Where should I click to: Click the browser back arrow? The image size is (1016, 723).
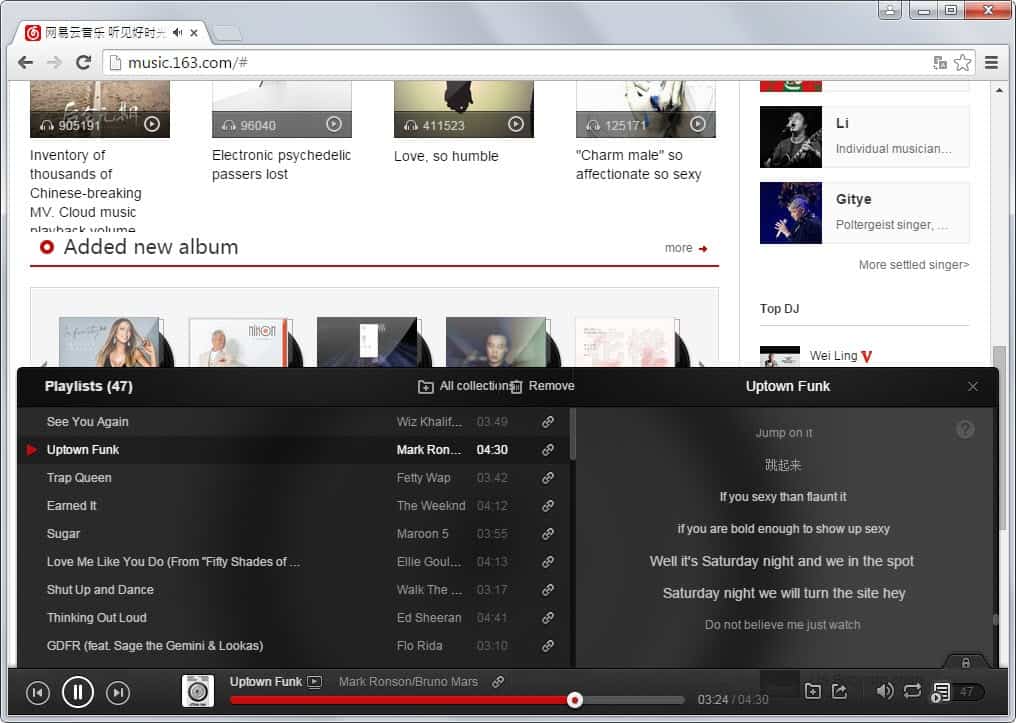coord(25,62)
